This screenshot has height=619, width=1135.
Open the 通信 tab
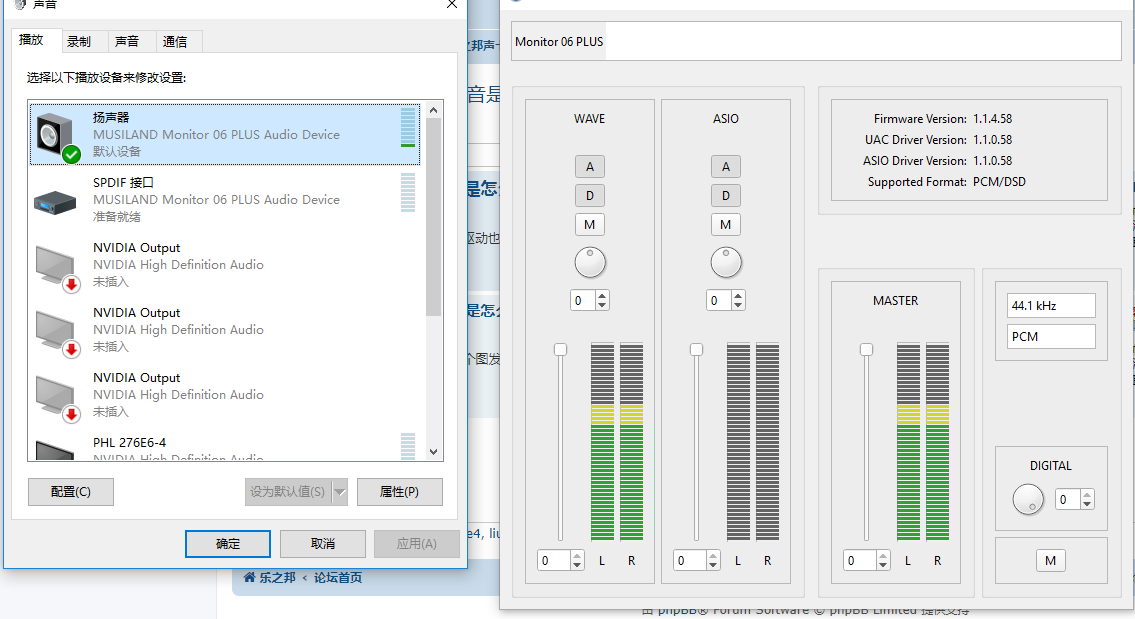coord(175,41)
